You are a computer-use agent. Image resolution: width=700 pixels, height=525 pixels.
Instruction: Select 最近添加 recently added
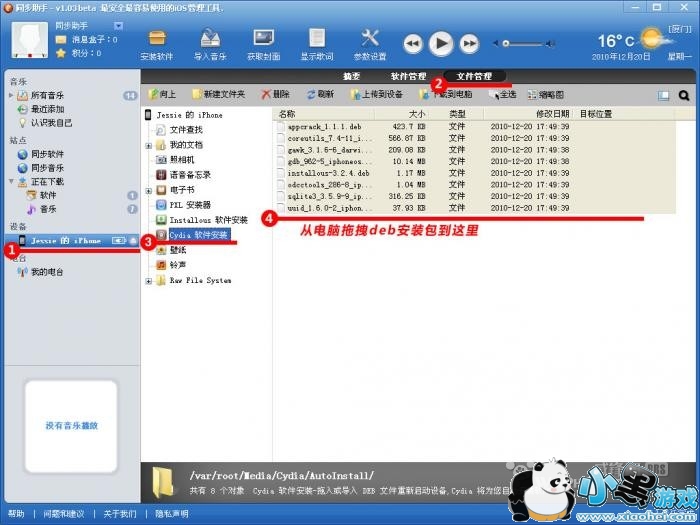pos(47,109)
